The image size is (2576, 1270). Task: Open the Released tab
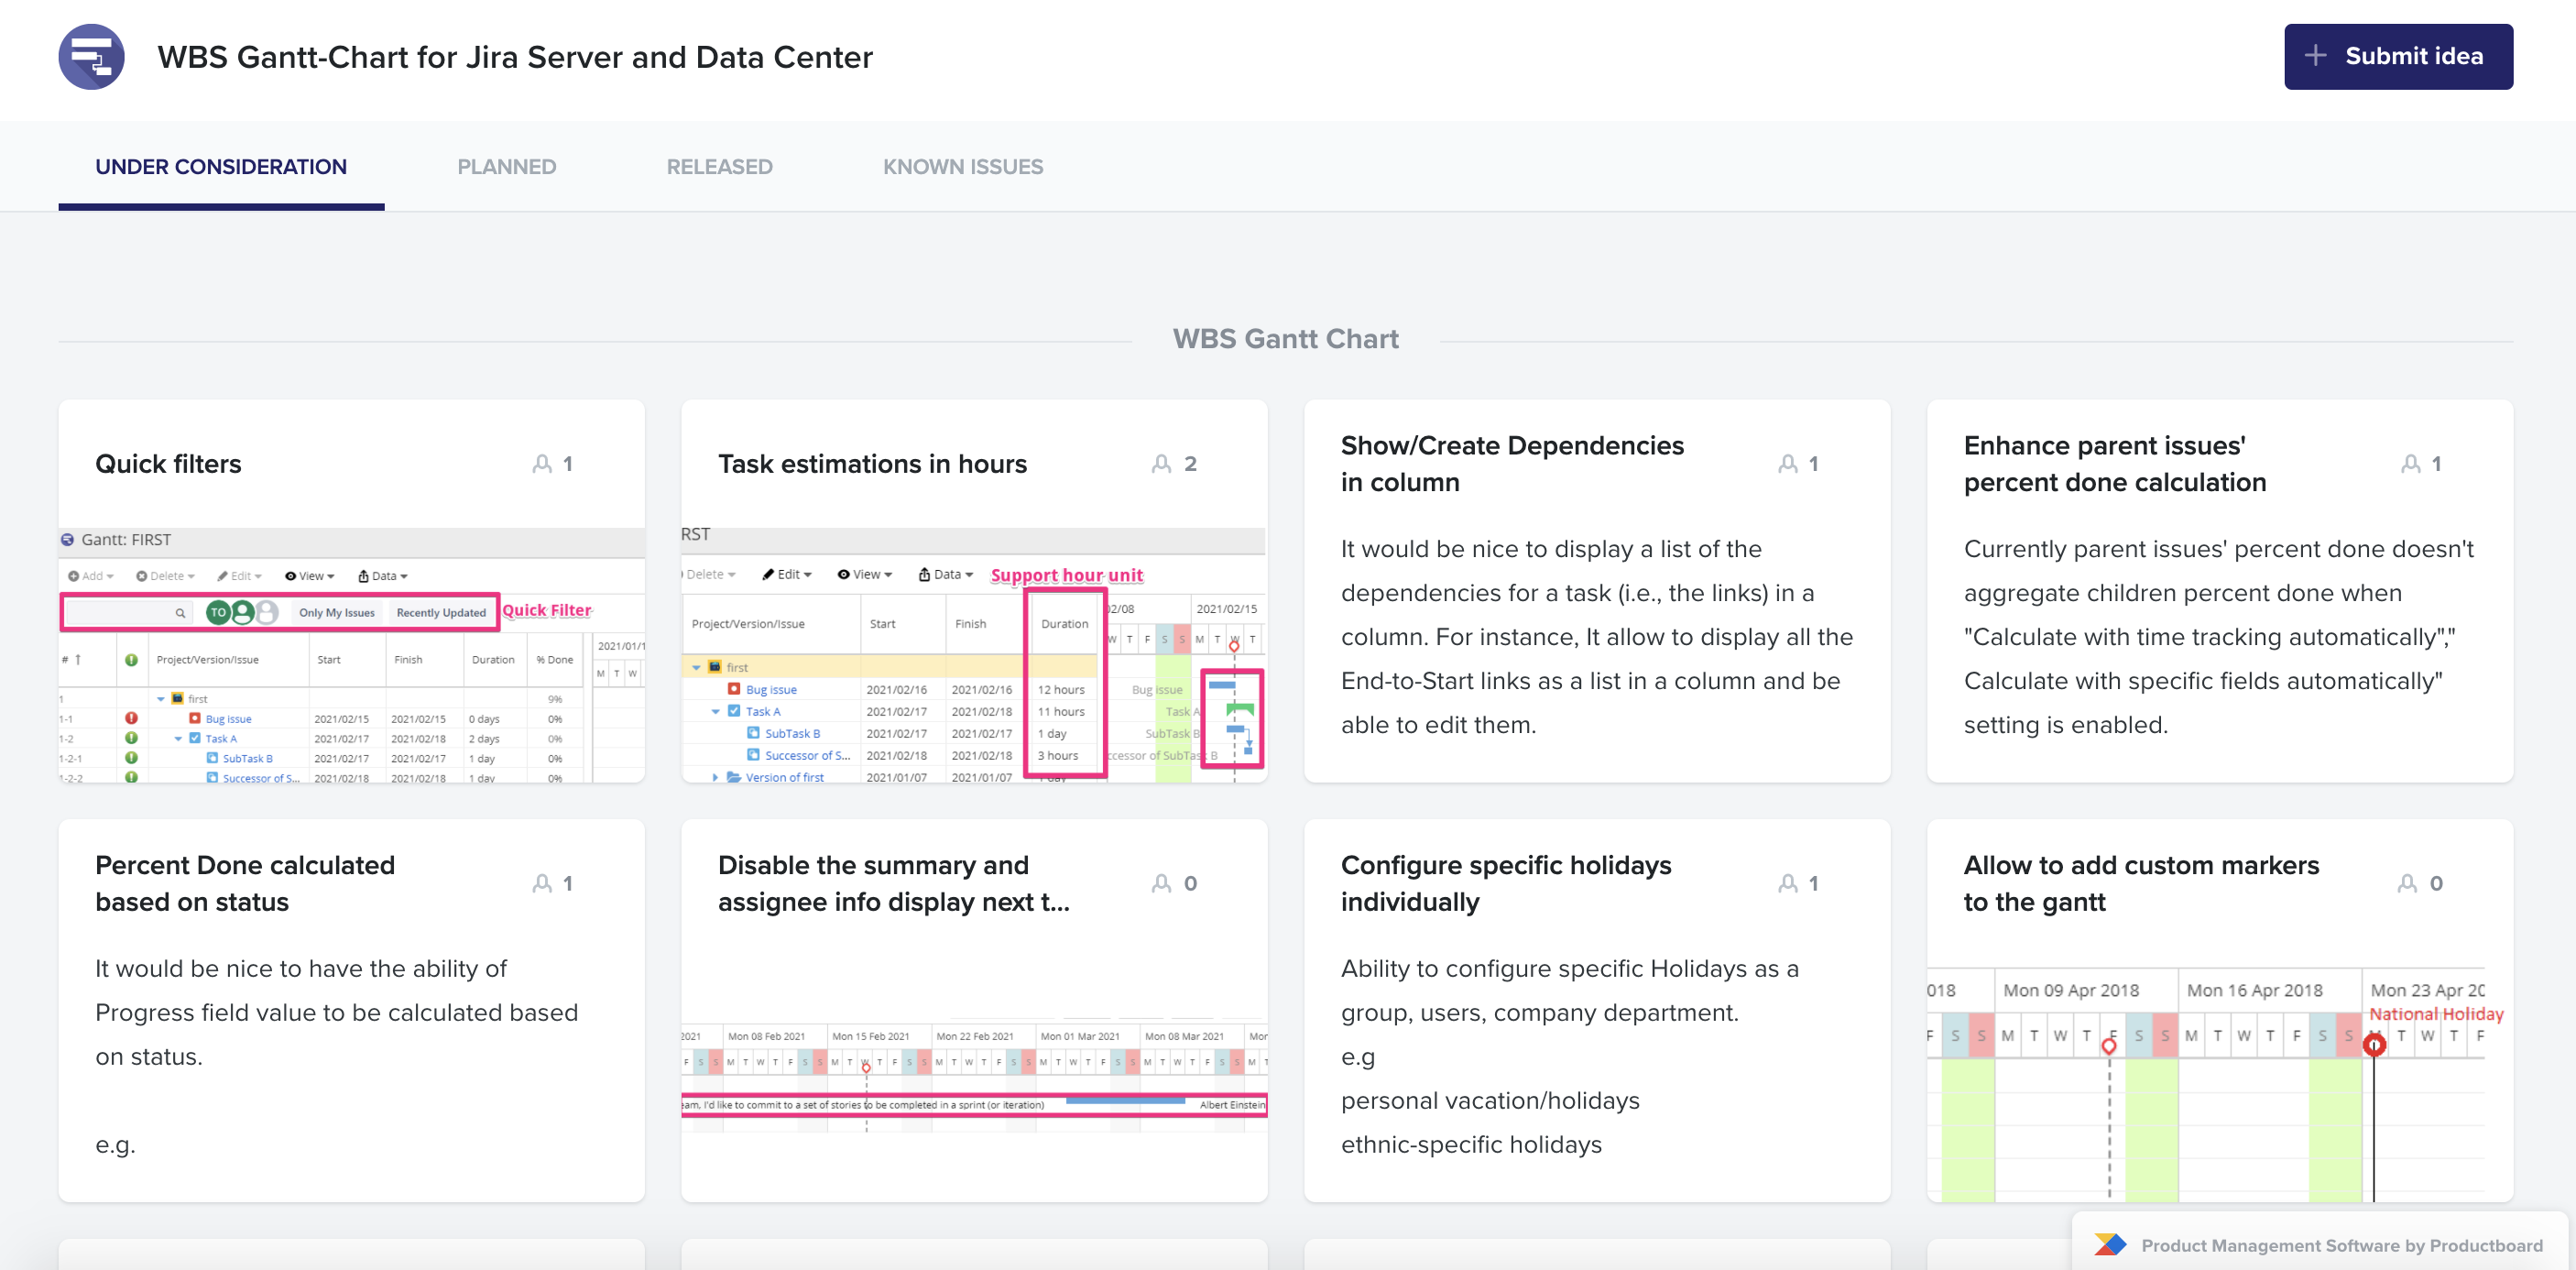click(719, 167)
